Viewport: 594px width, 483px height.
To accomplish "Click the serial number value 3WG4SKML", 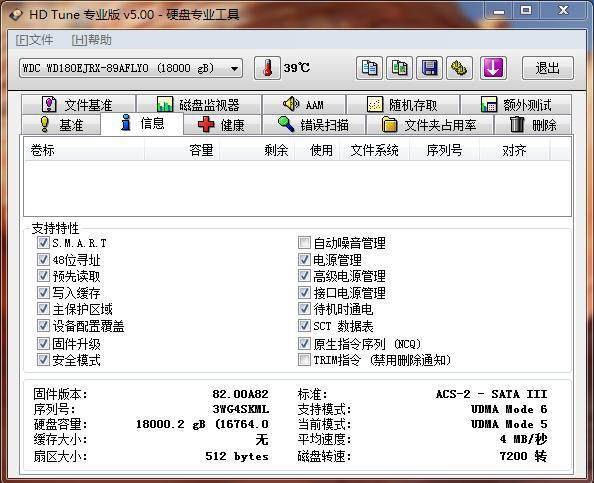I will pos(241,409).
